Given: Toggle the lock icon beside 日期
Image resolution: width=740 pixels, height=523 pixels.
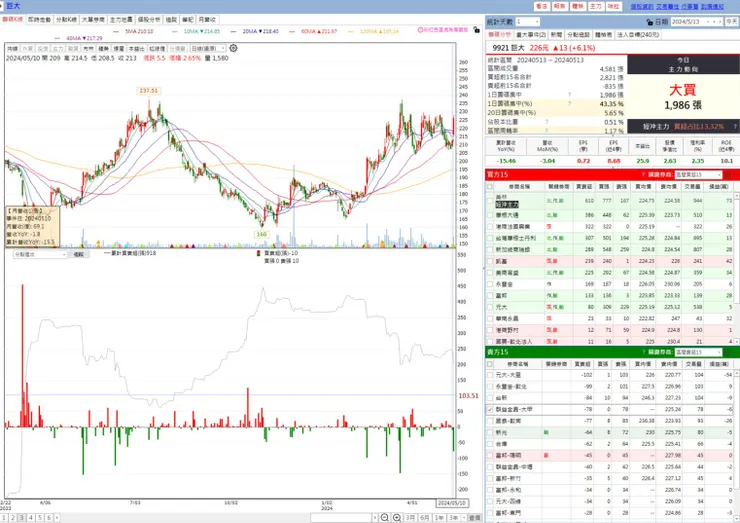Looking at the screenshot, I should coord(650,22).
